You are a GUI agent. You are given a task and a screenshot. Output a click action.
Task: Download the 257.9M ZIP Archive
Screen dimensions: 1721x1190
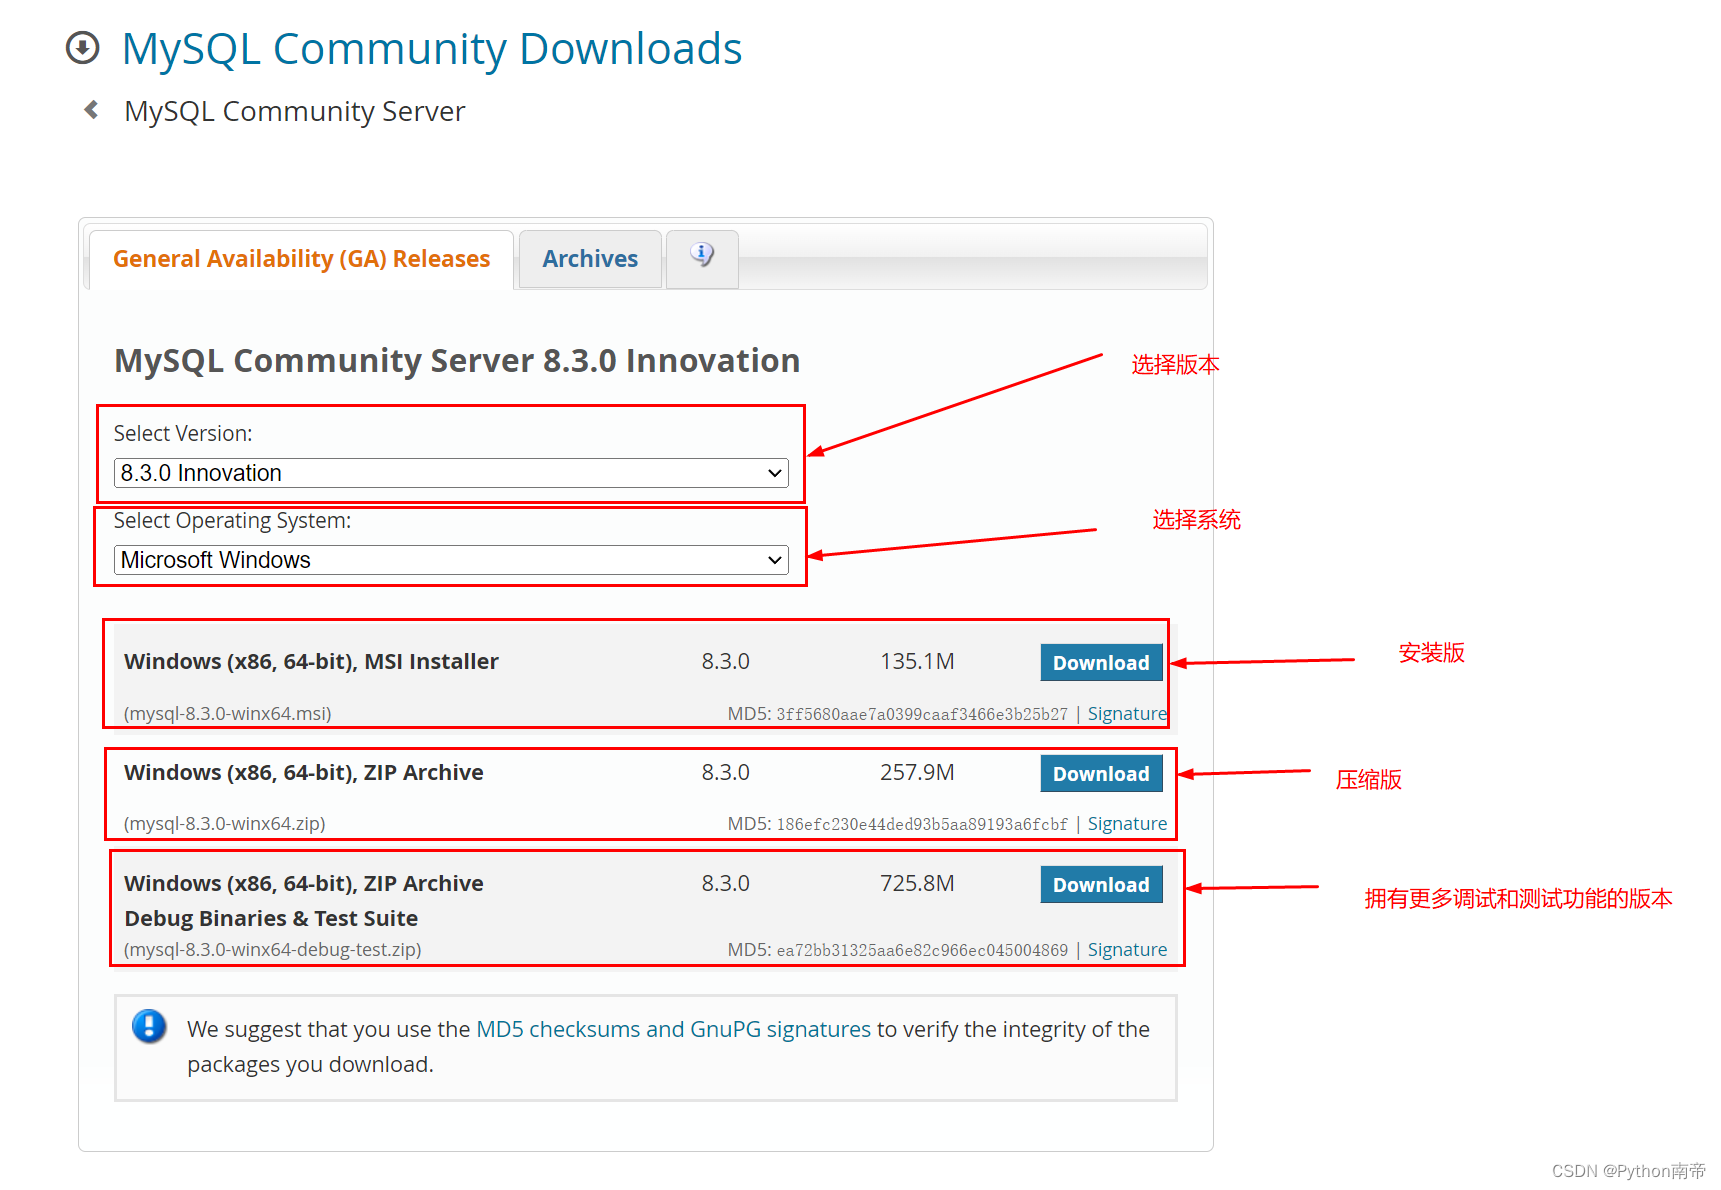[x=1101, y=774]
